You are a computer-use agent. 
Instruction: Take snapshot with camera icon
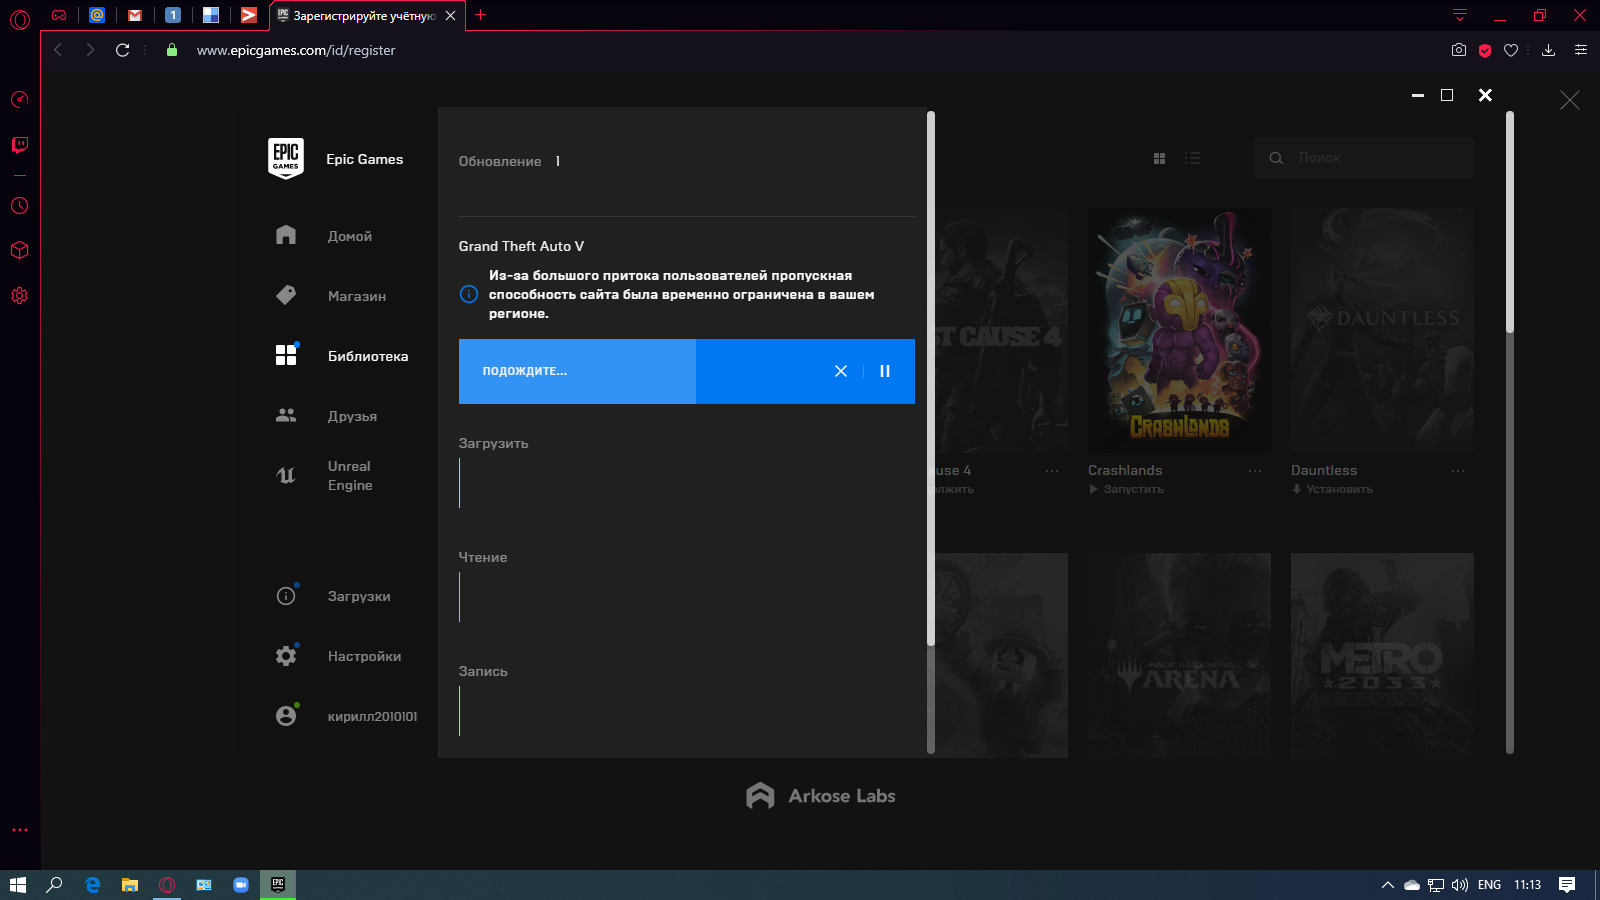tap(1459, 50)
